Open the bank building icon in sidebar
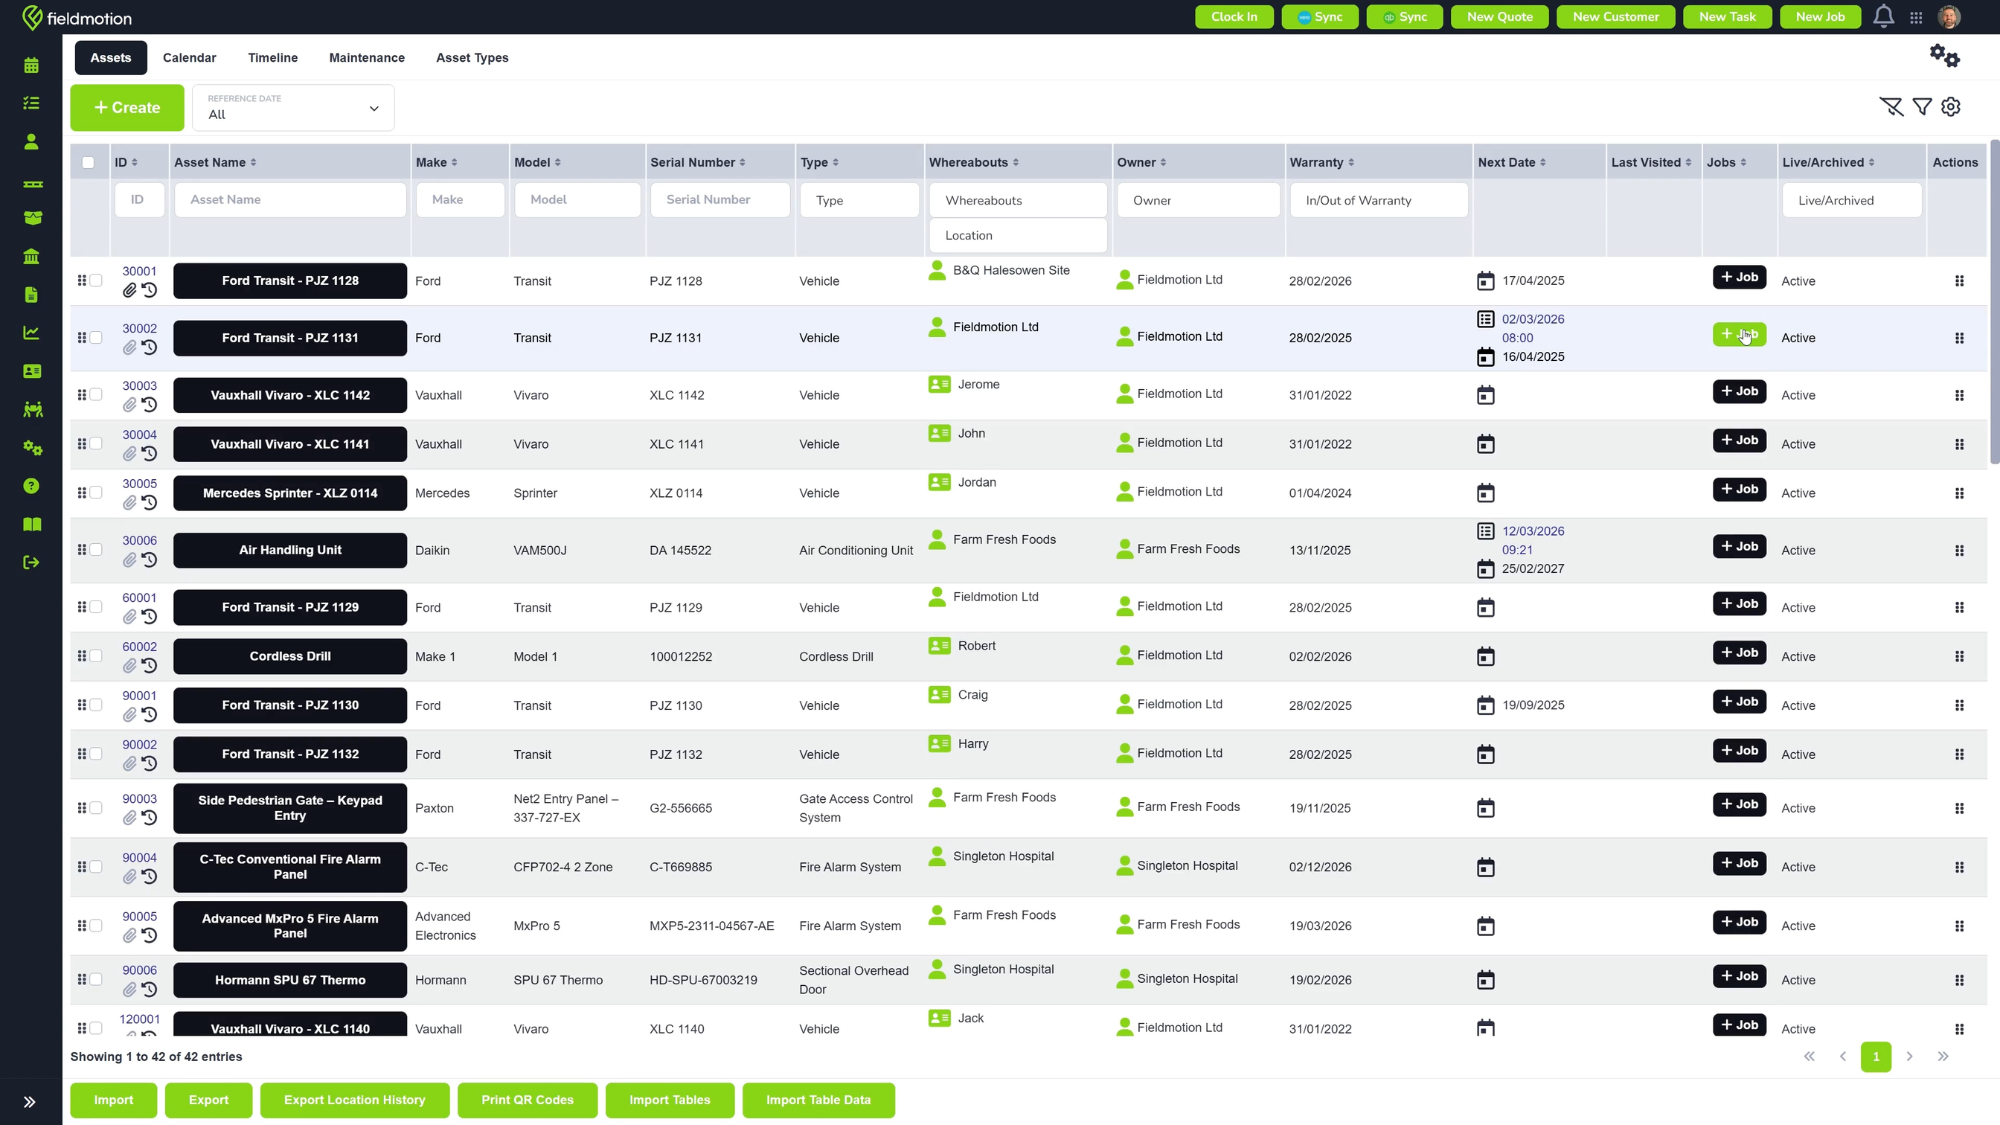This screenshot has width=2000, height=1125. click(31, 256)
